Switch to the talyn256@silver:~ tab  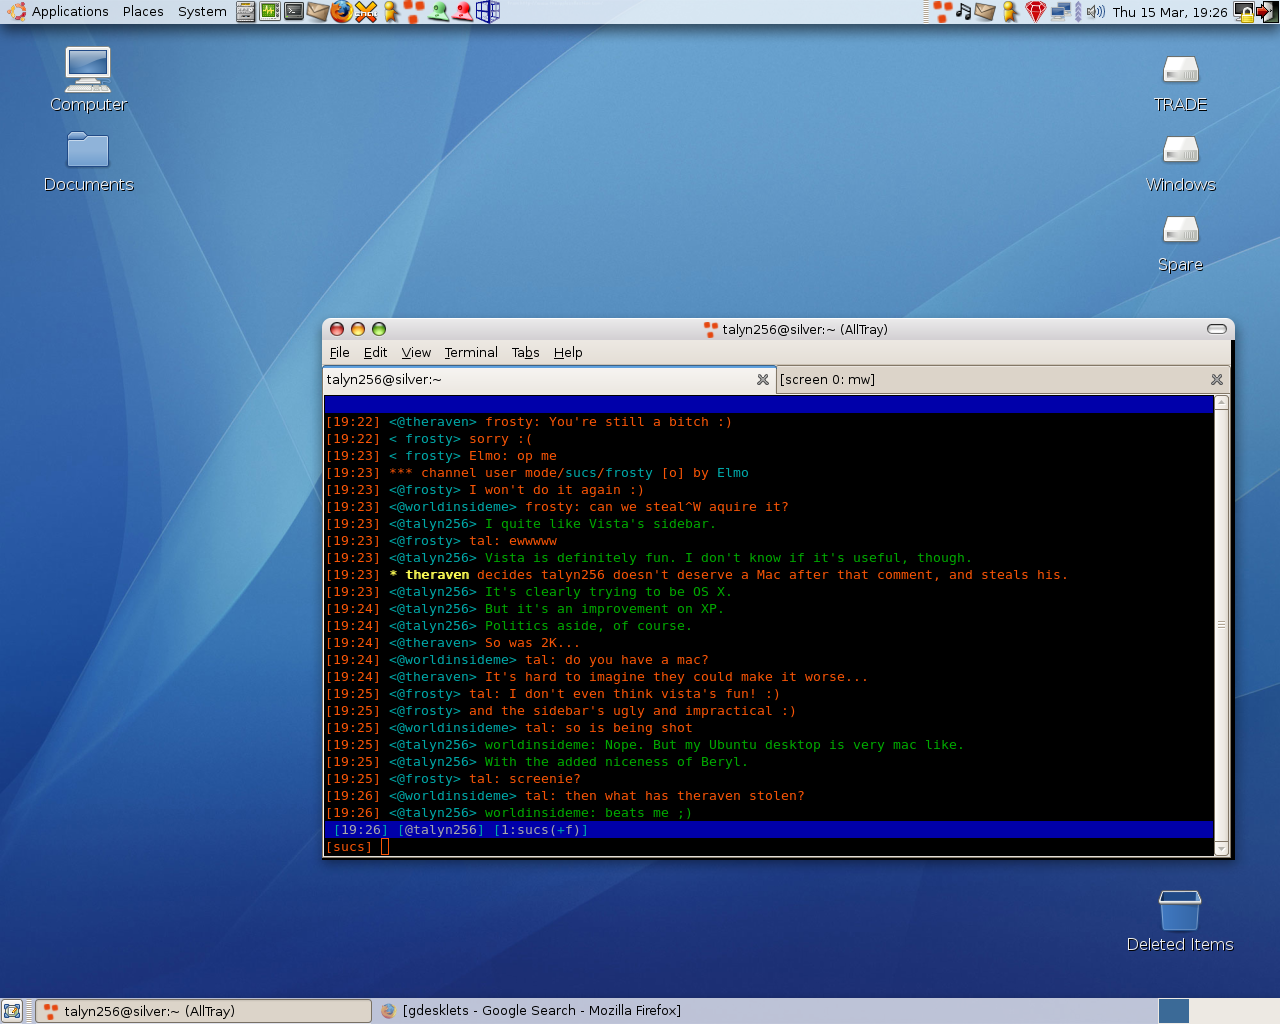pyautogui.click(x=548, y=380)
